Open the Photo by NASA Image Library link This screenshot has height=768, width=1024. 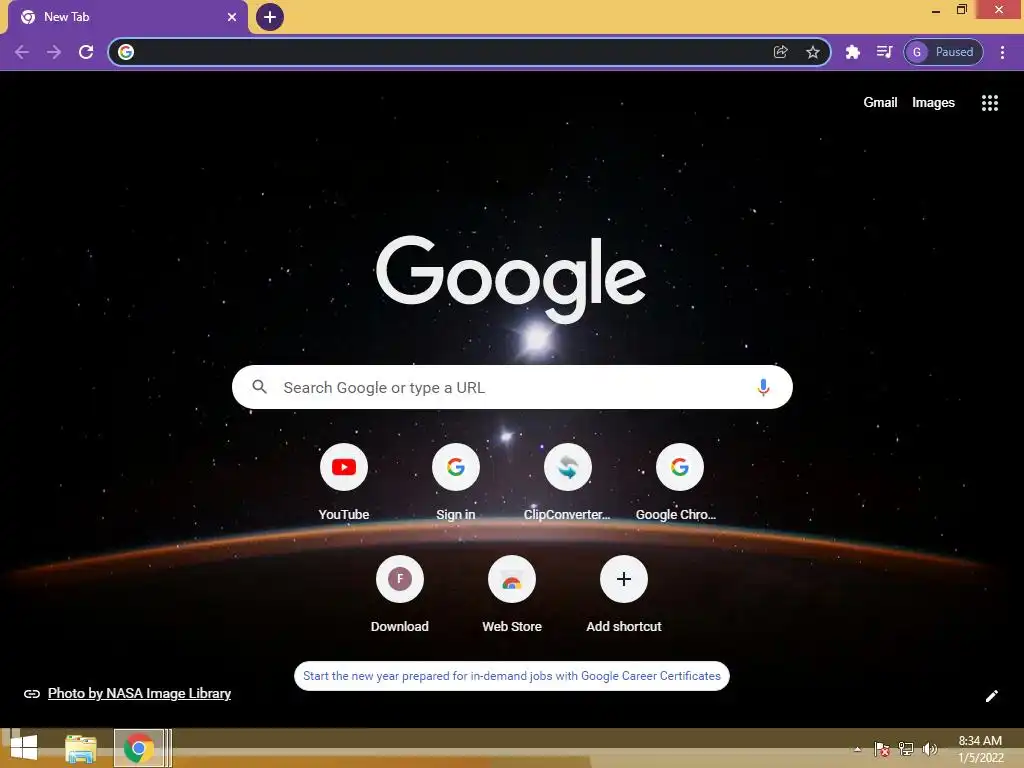tap(139, 694)
